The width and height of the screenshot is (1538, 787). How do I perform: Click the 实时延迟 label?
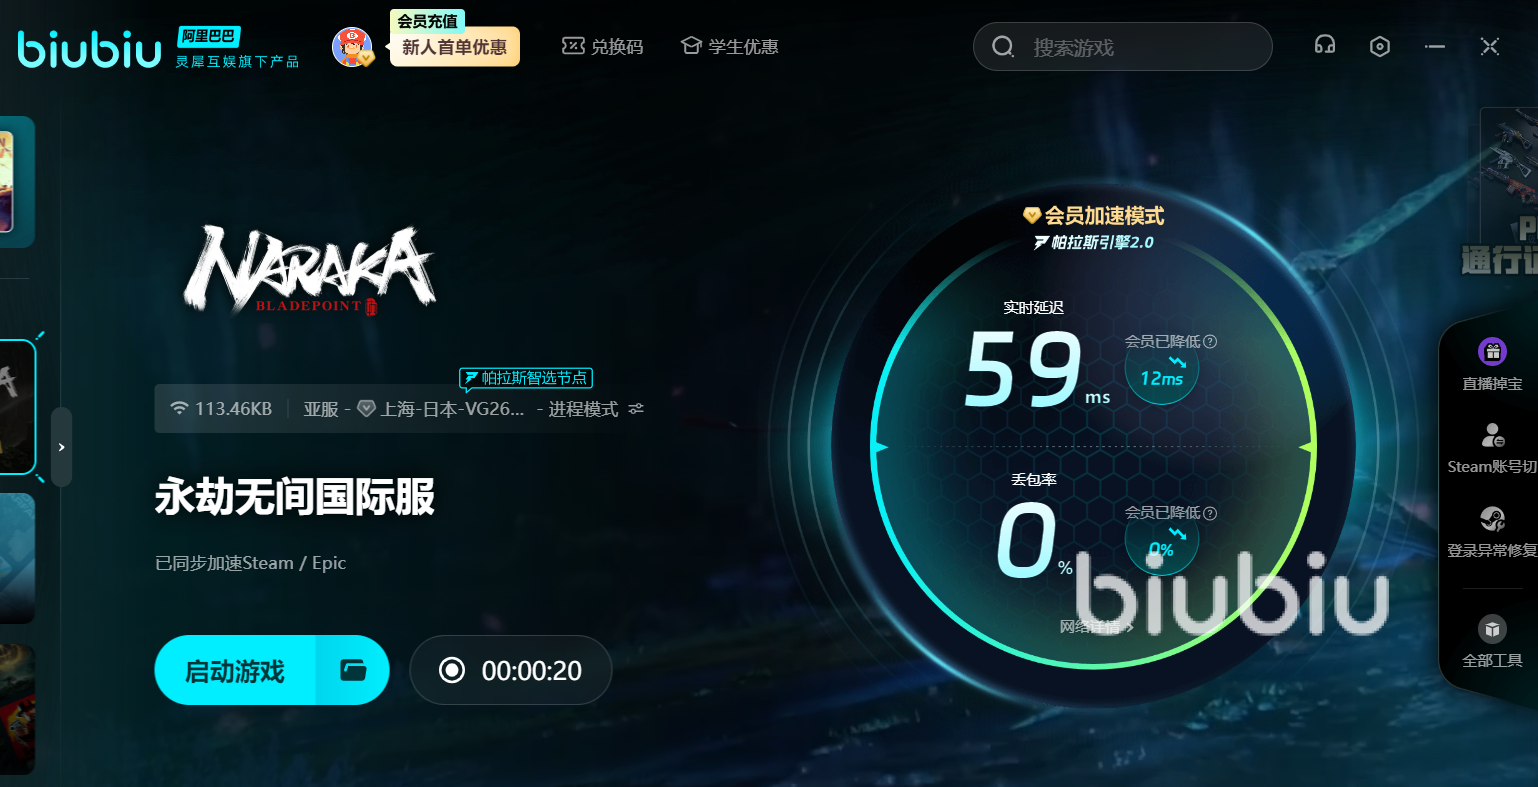pyautogui.click(x=1034, y=308)
